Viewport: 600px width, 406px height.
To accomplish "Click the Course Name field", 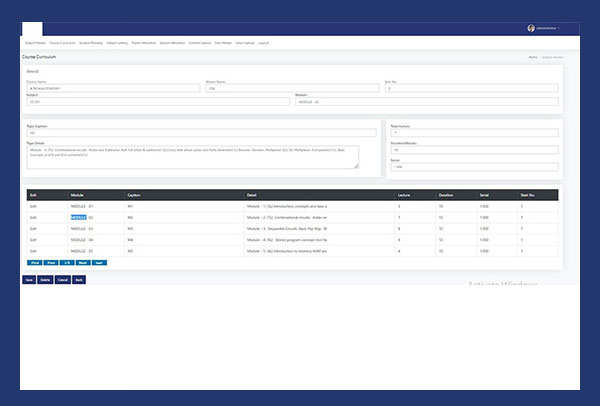I will click(112, 88).
